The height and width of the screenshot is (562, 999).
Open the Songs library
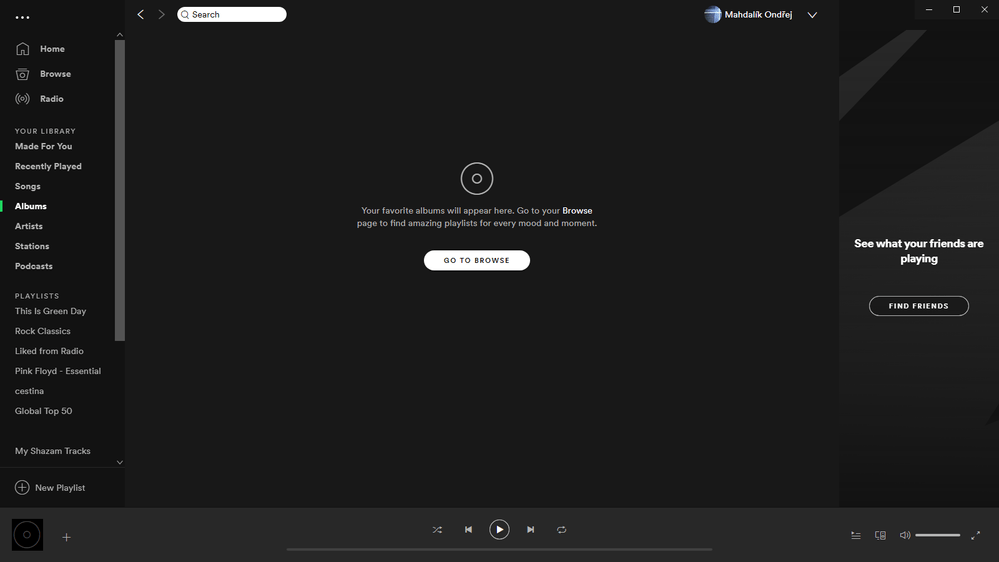click(x=27, y=186)
